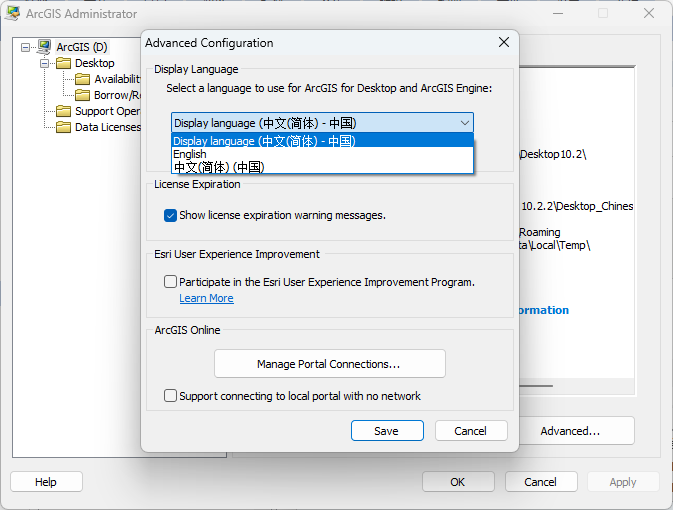Click the Desktop10.2\ path text
The image size is (673, 510).
(553, 154)
